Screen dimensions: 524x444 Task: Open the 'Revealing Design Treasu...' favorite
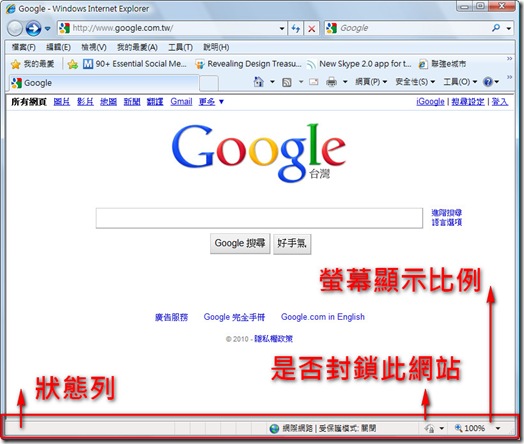pos(248,64)
